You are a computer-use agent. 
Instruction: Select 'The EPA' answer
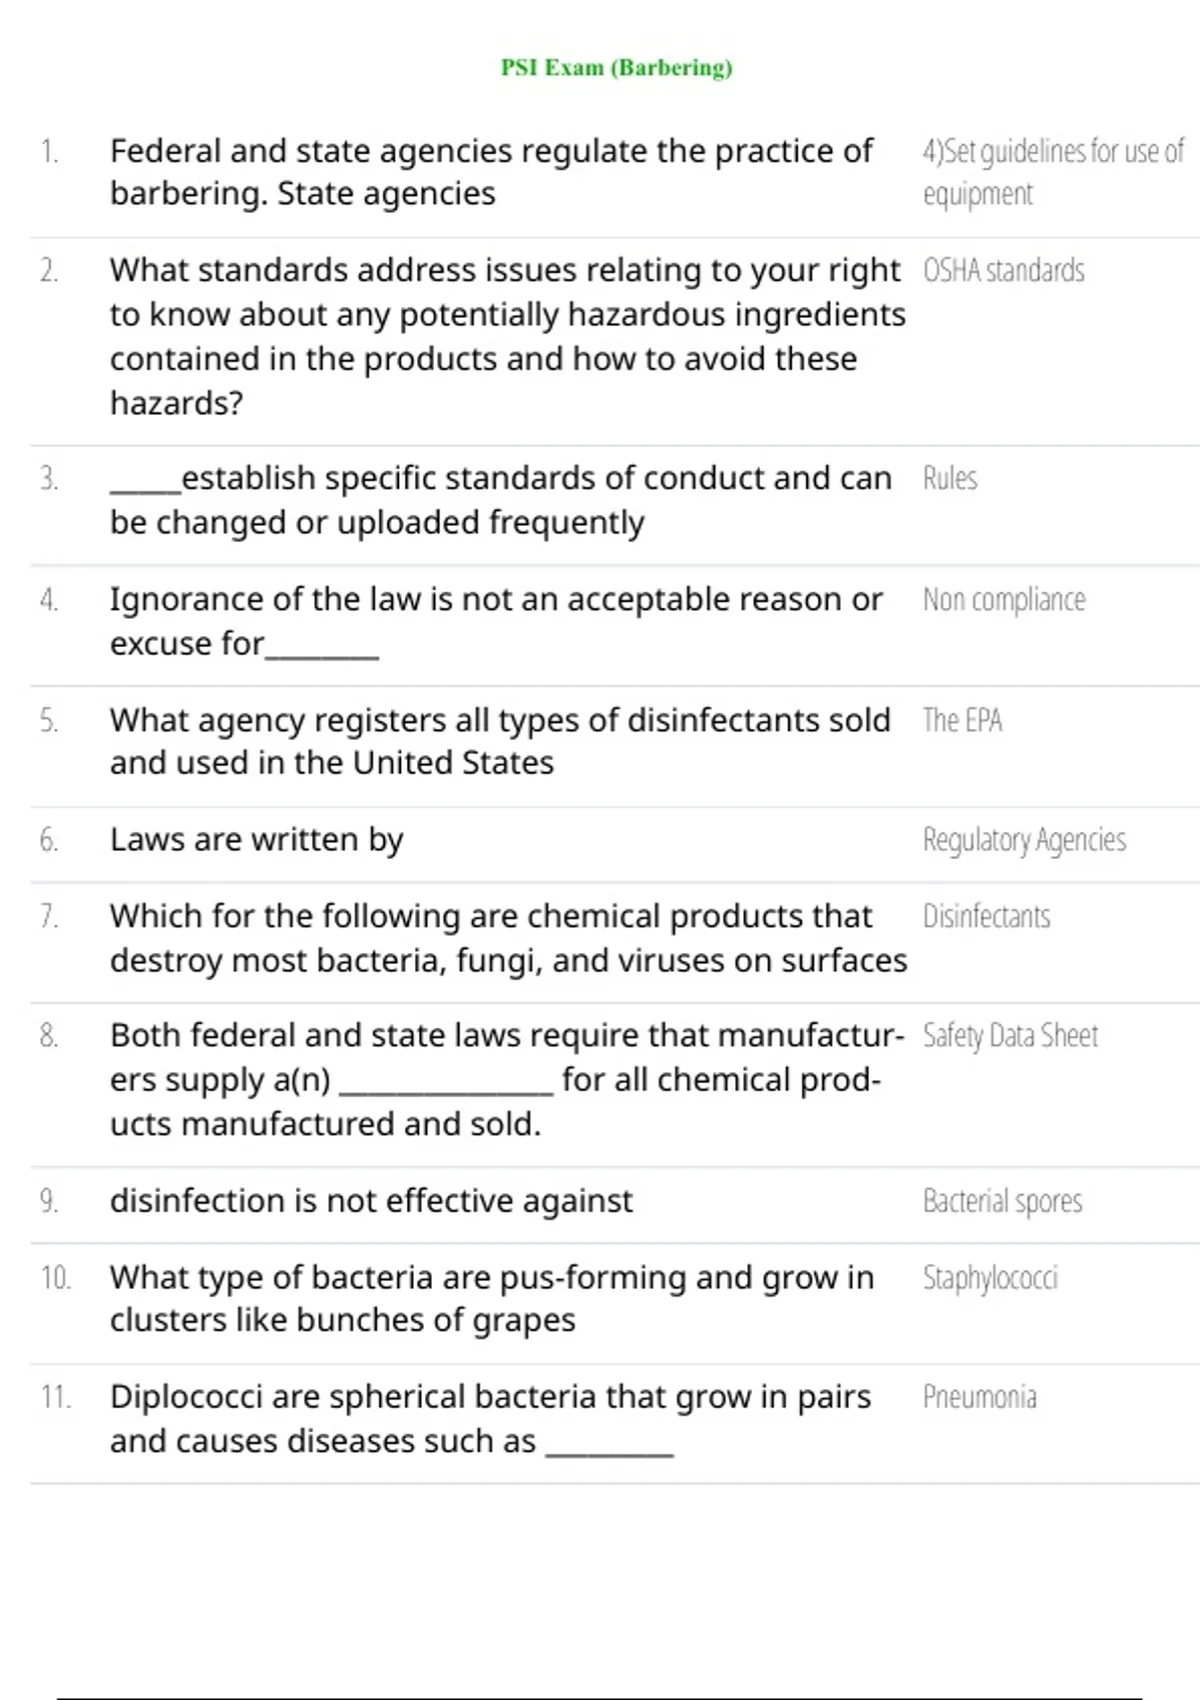click(962, 721)
